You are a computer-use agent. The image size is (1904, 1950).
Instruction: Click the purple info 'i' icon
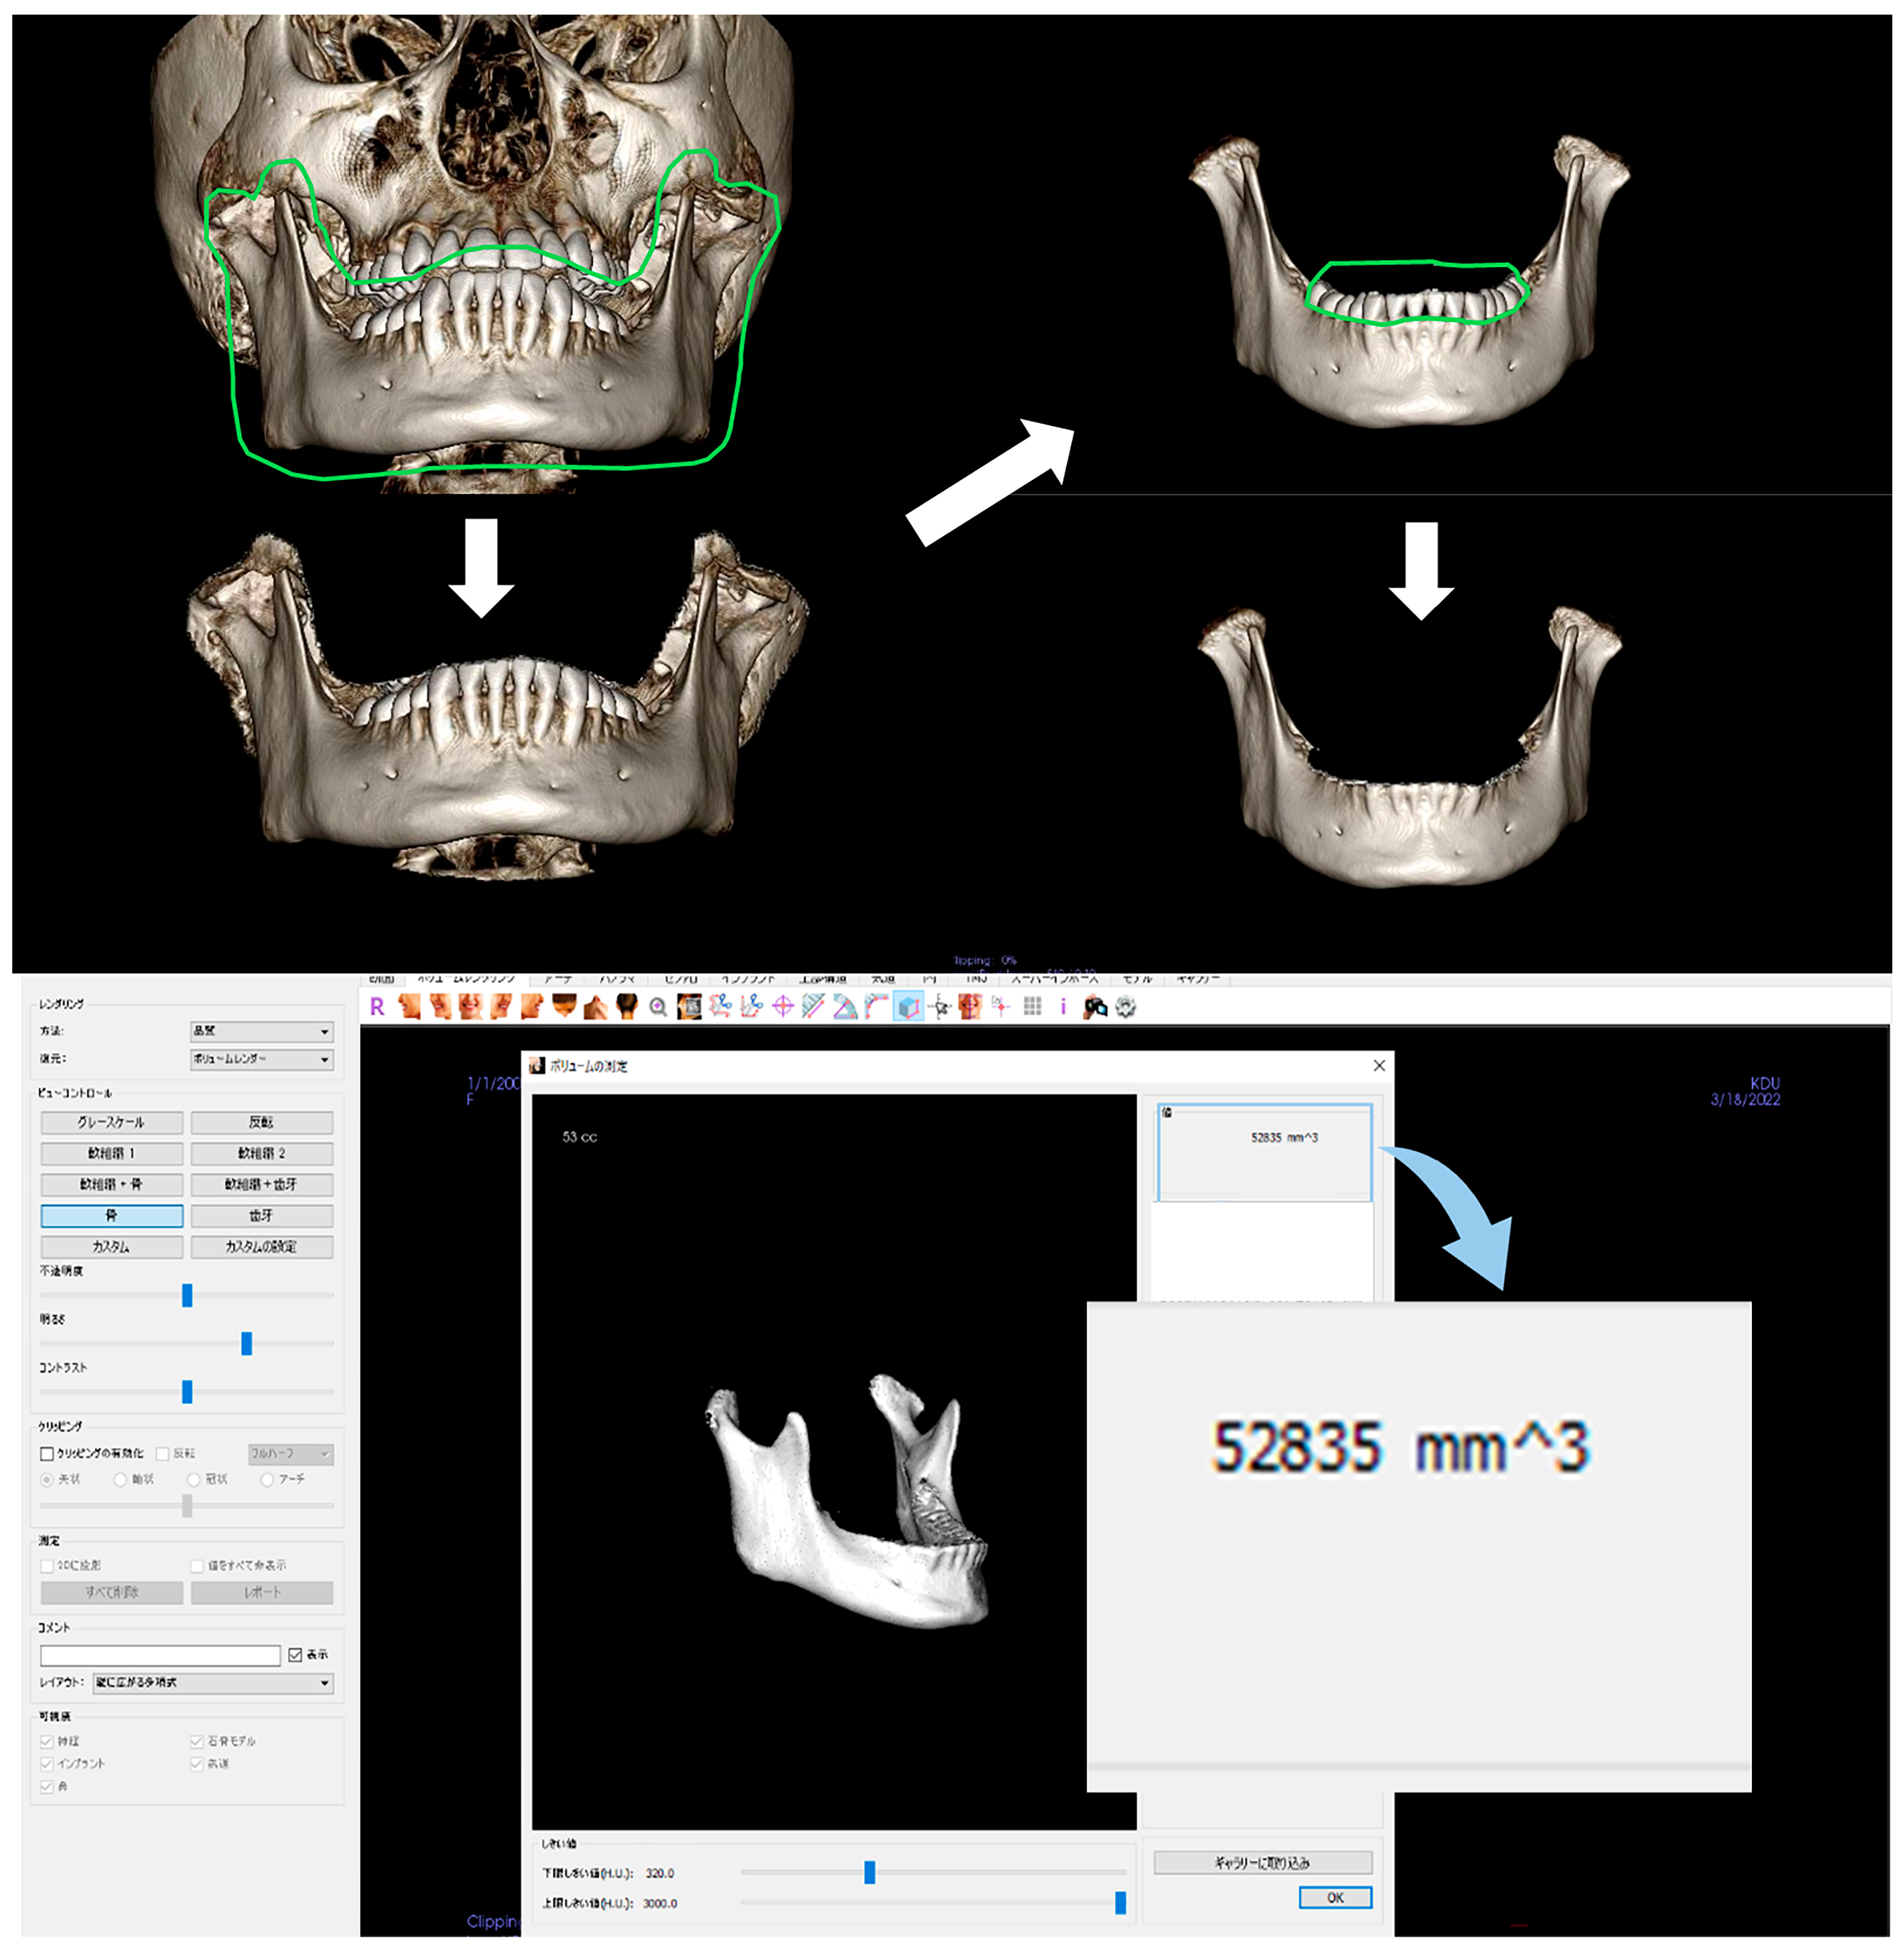click(x=1063, y=1006)
